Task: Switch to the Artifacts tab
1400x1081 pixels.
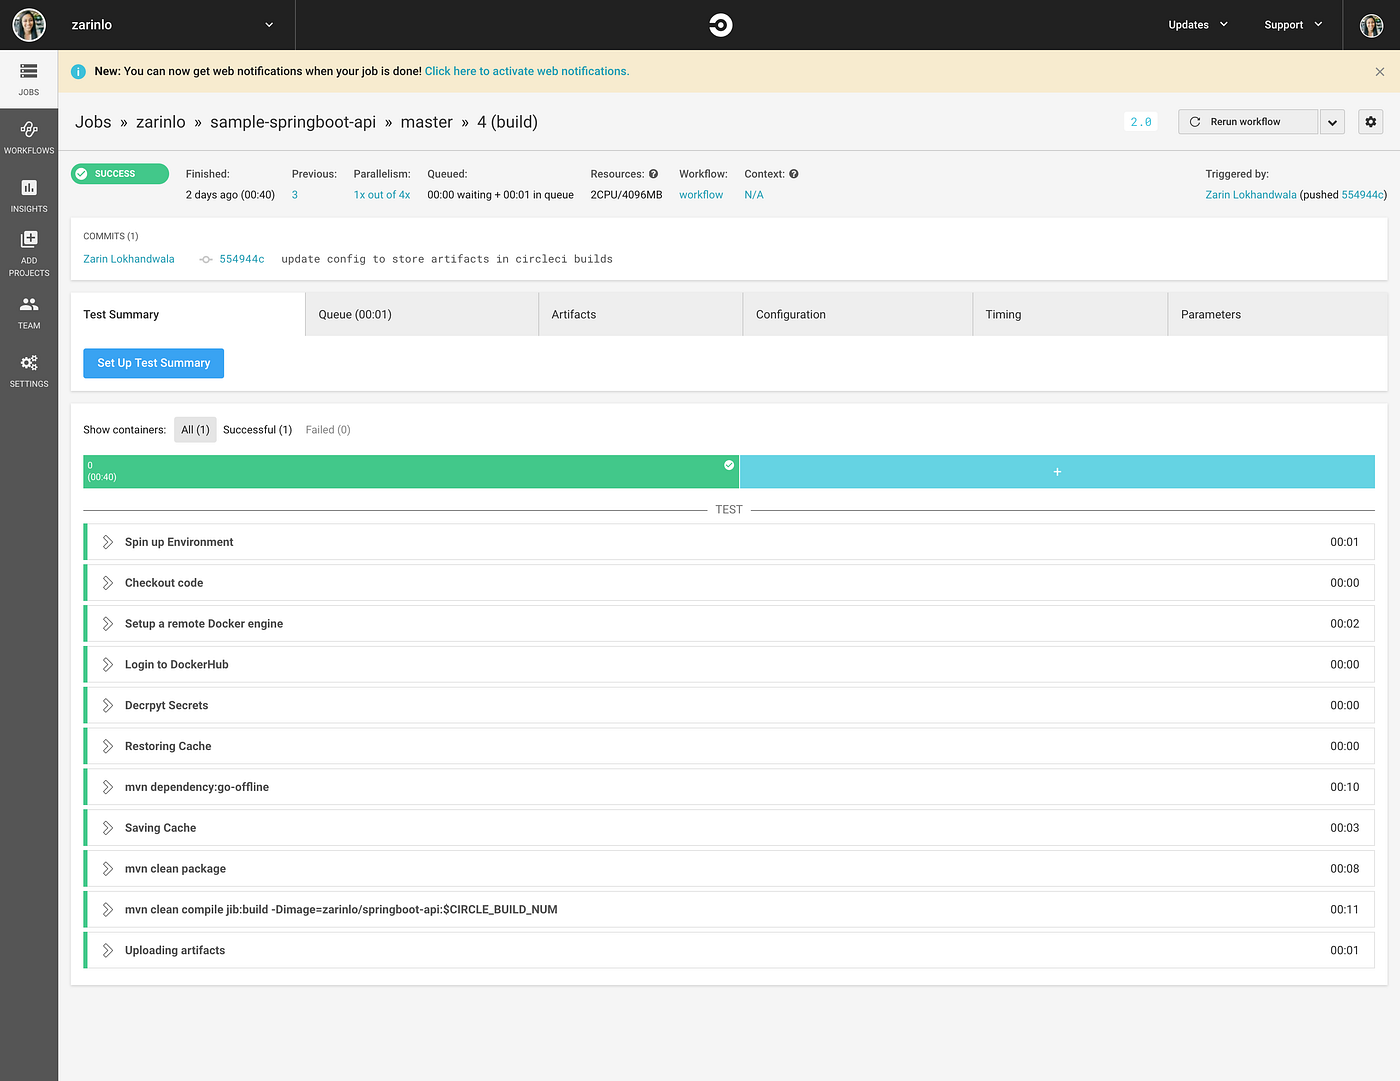Action: pos(641,314)
